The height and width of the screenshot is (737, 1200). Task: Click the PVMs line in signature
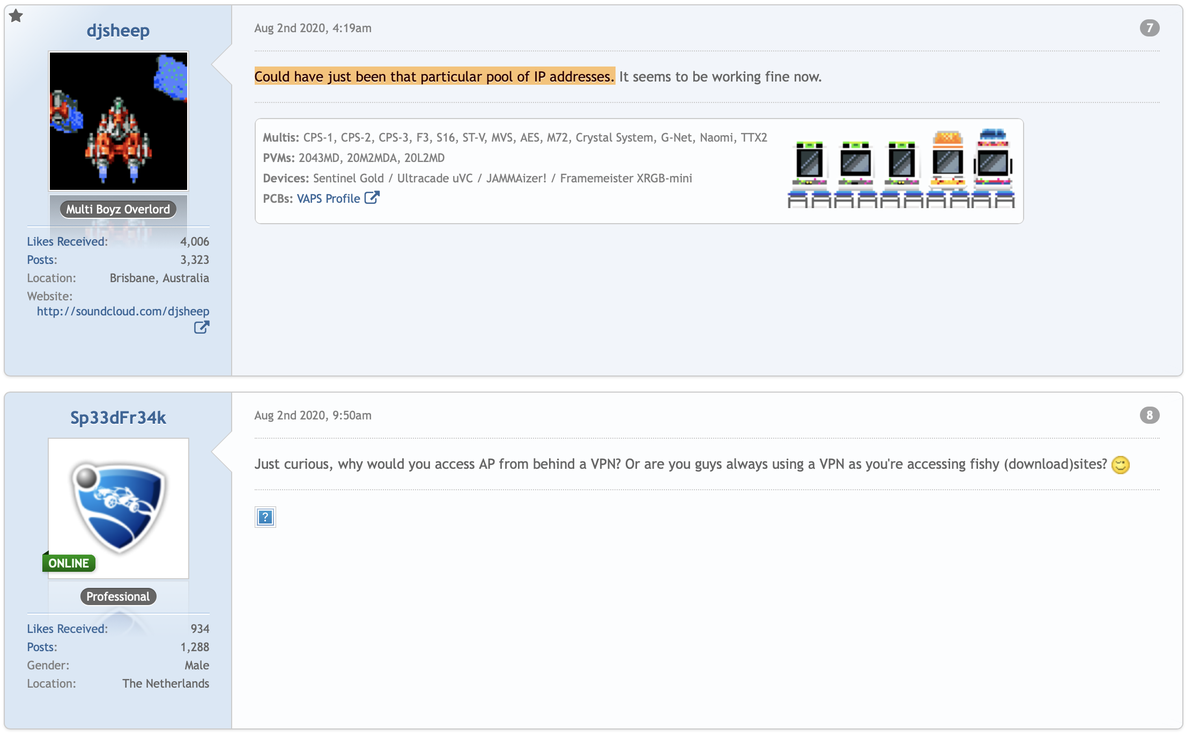[x=354, y=158]
